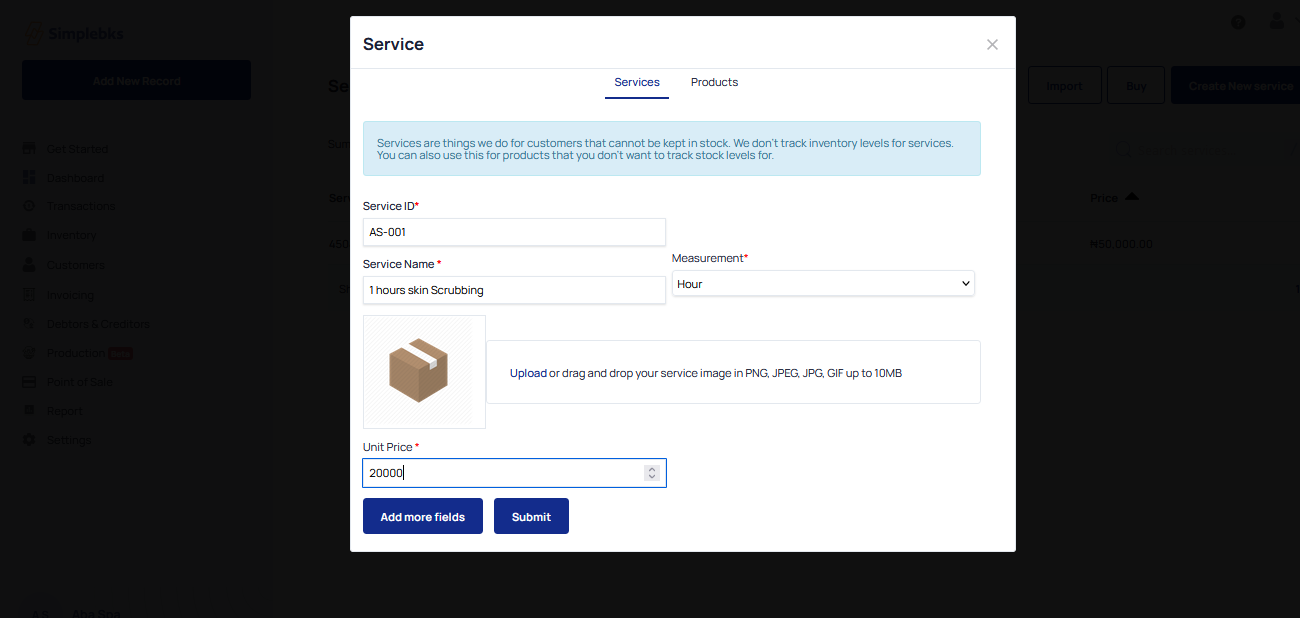Open Point of Sale icon in the sidebar

point(29,382)
